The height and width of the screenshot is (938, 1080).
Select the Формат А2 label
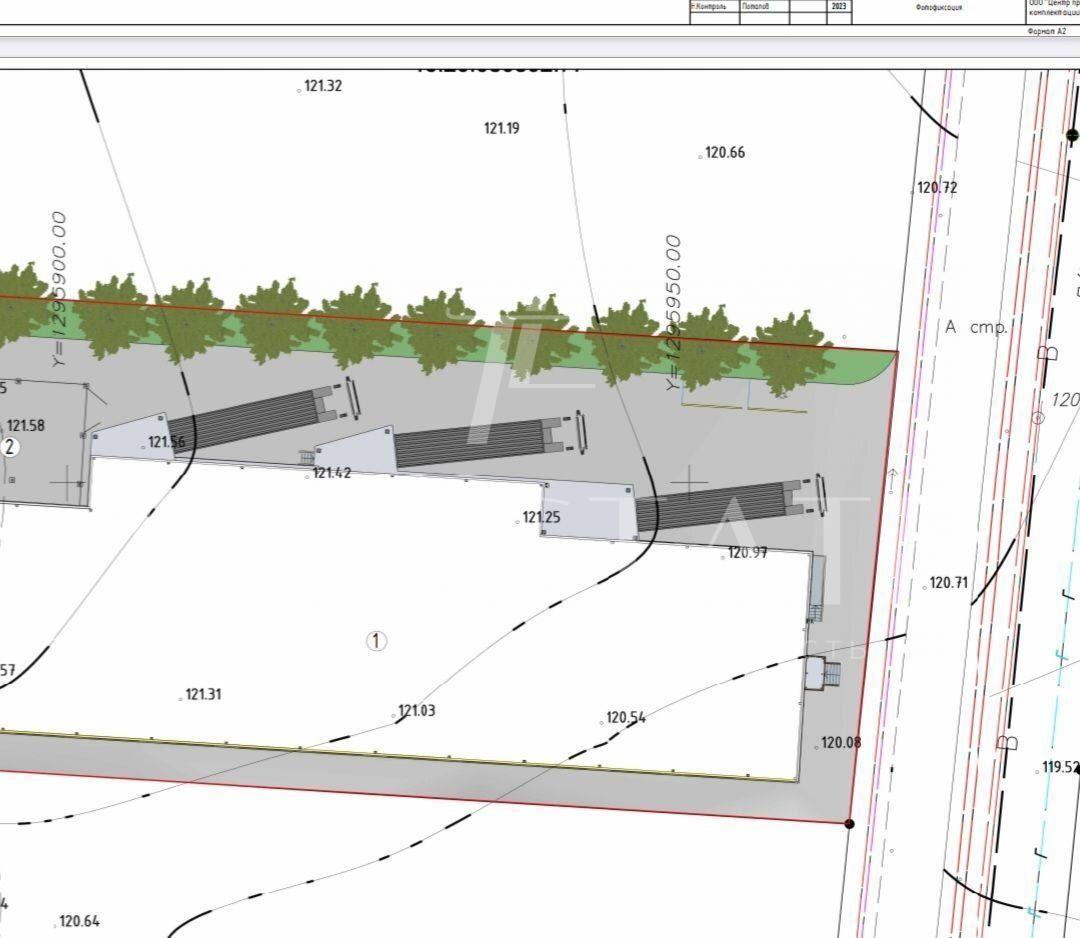pos(1046,31)
